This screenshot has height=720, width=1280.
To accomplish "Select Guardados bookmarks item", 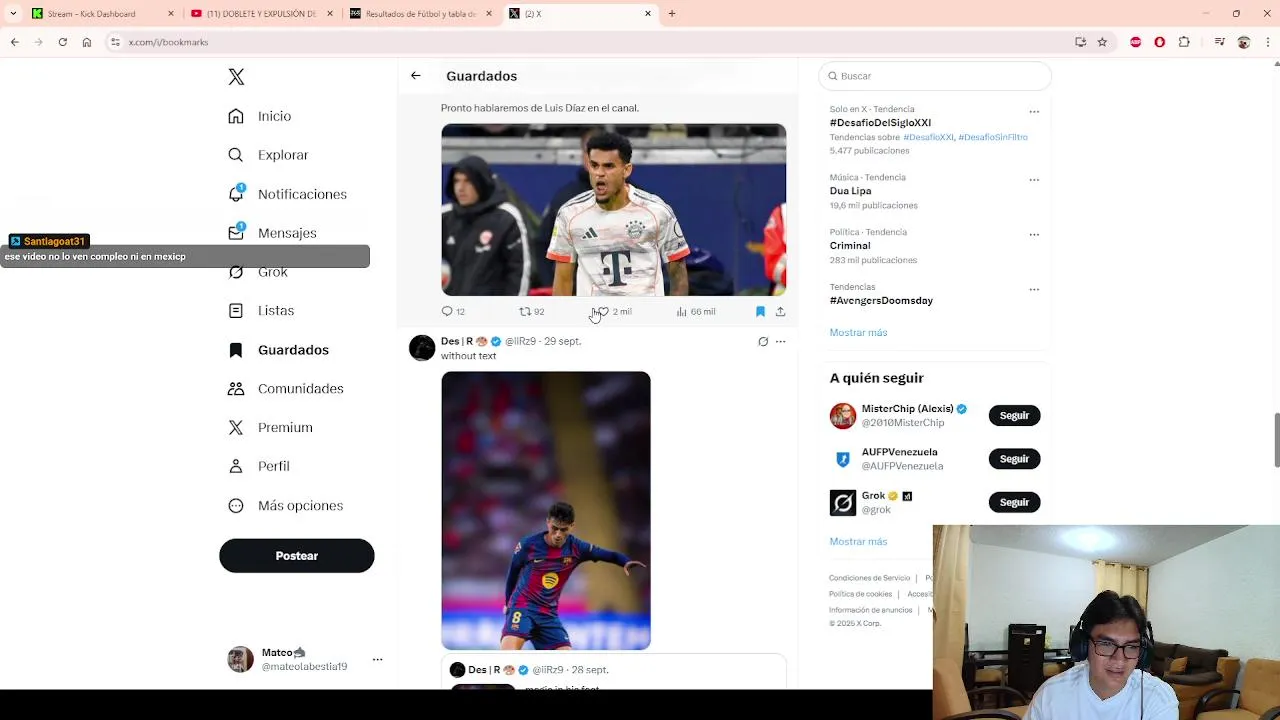I will 278,350.
